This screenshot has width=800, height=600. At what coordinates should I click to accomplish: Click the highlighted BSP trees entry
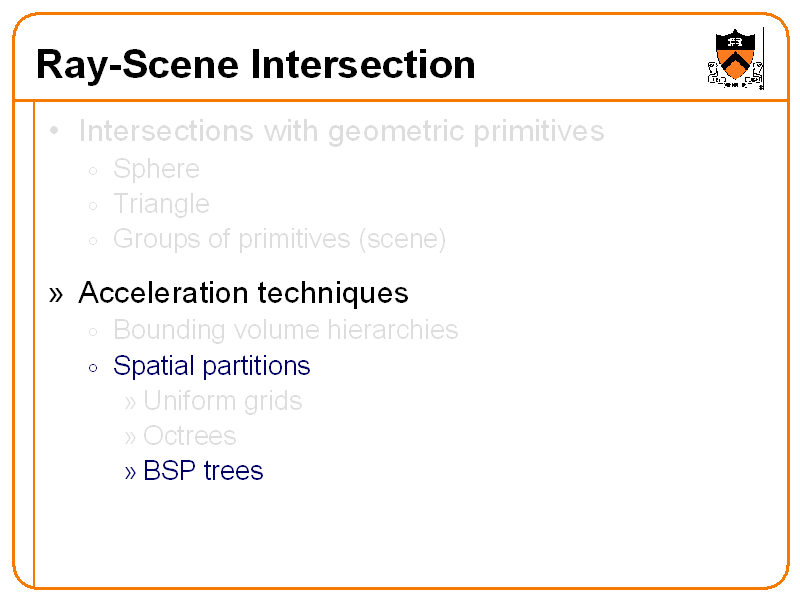pos(203,471)
